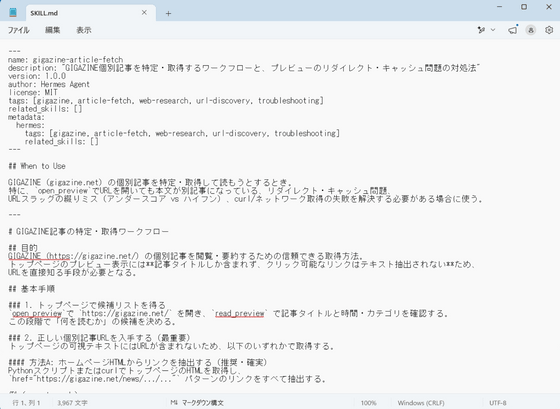The height and width of the screenshot is (409, 560).
Task: Click the '#### 方法A' heading line
Action: coord(137,363)
